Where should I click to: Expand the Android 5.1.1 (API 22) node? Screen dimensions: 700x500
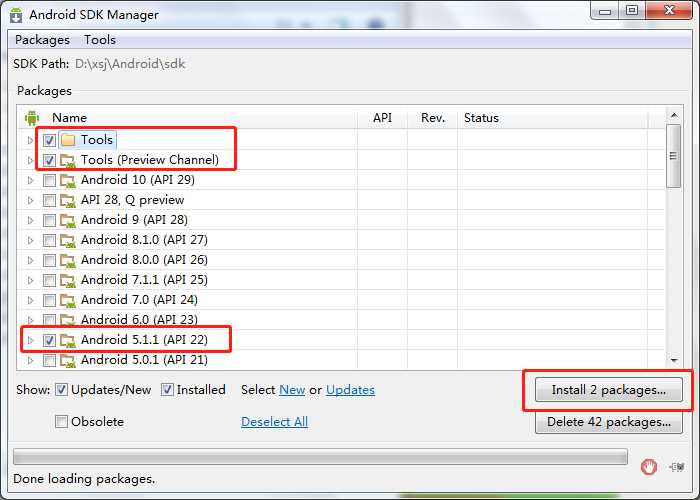(x=30, y=340)
